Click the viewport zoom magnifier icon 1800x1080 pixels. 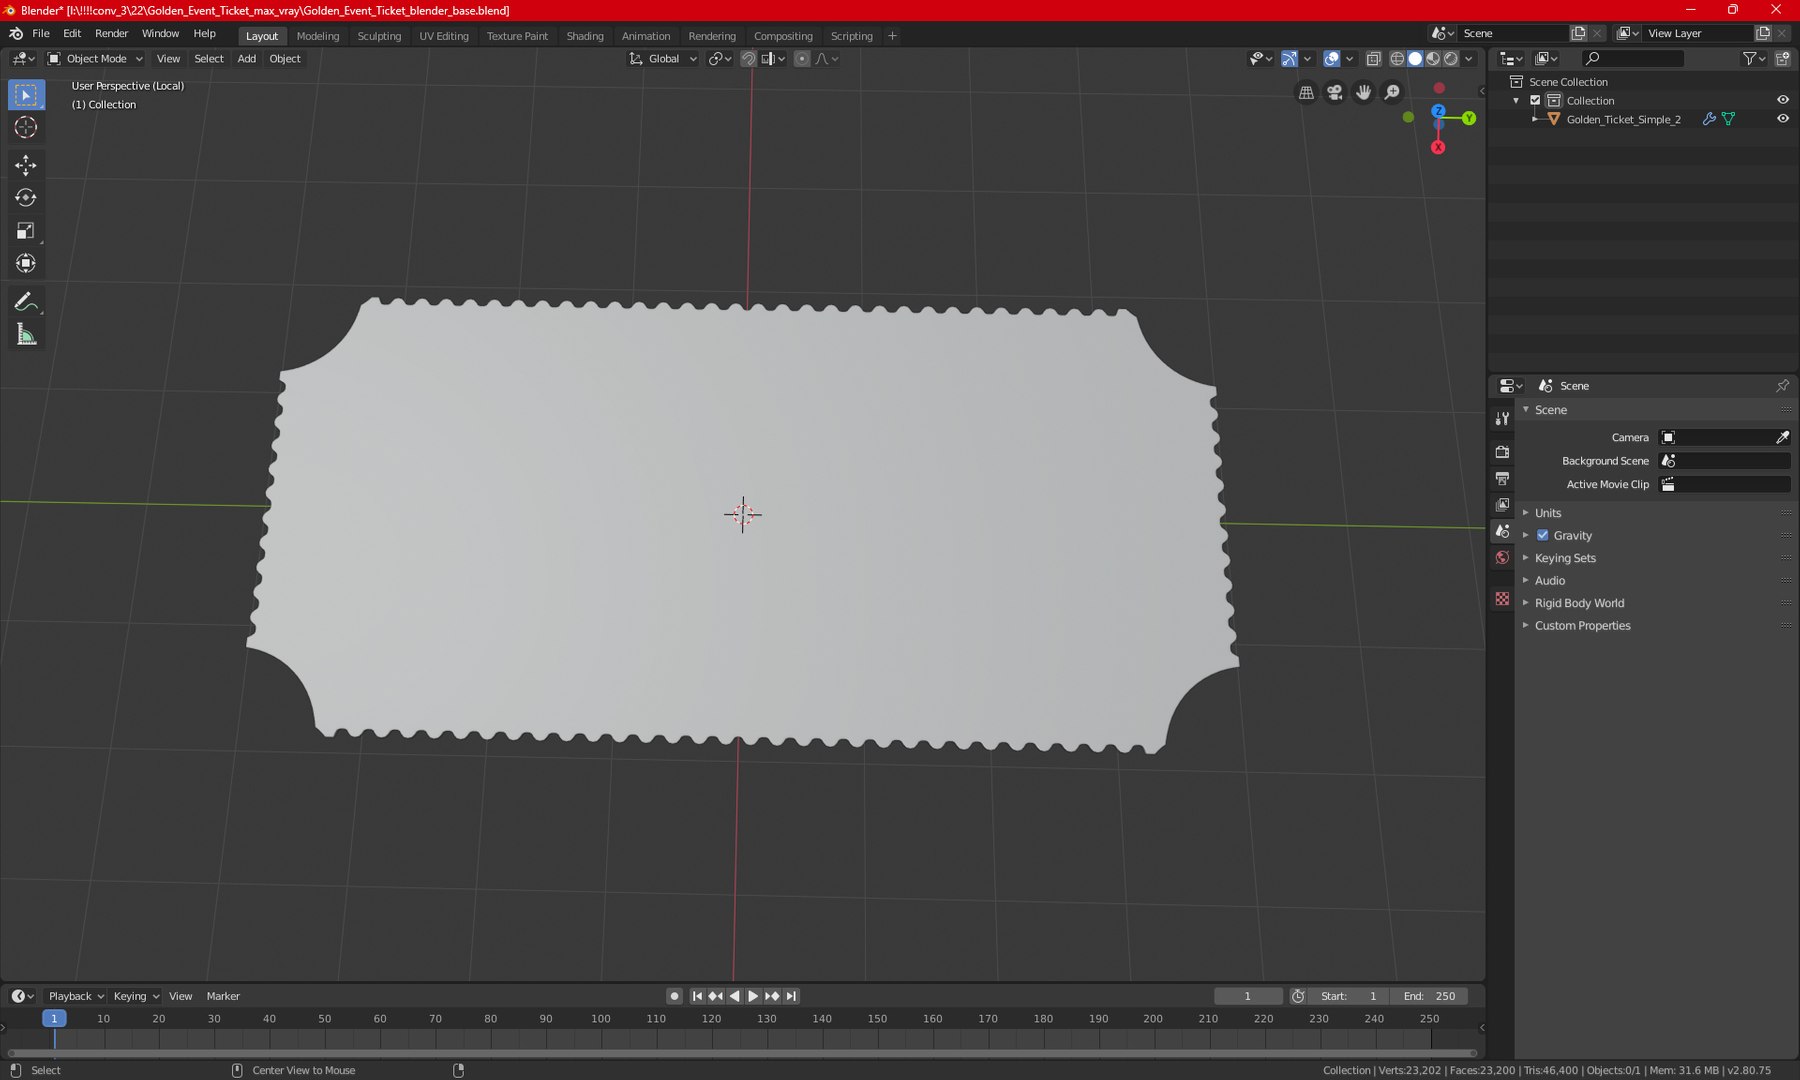click(1392, 92)
